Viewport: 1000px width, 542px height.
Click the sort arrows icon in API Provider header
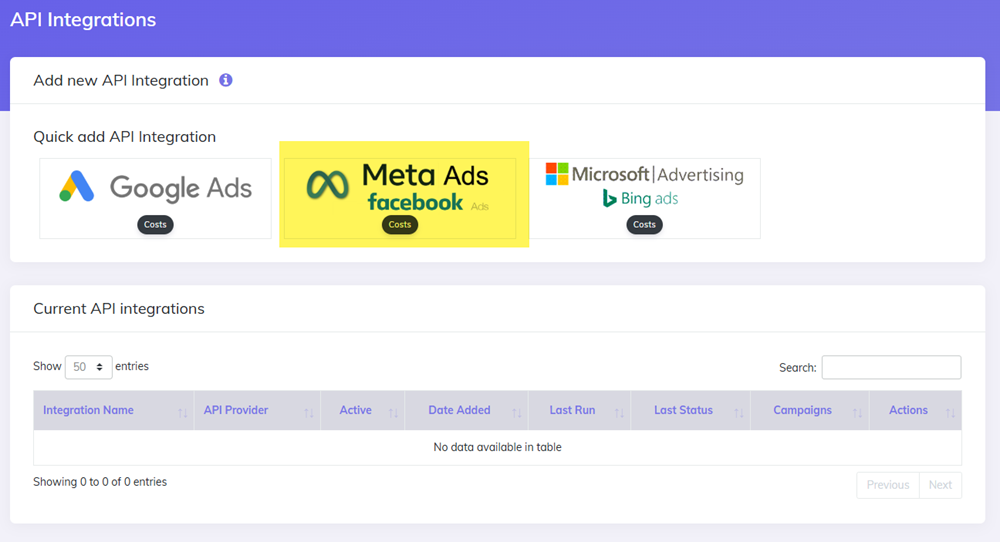(309, 413)
